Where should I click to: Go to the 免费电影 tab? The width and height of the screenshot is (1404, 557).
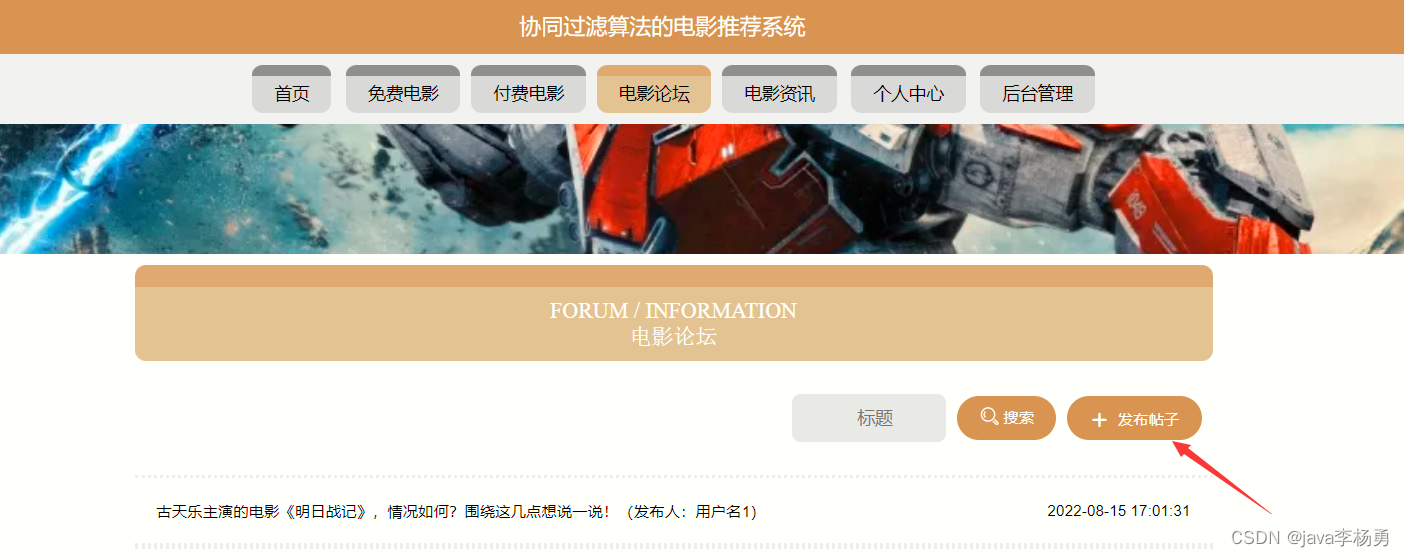[403, 89]
